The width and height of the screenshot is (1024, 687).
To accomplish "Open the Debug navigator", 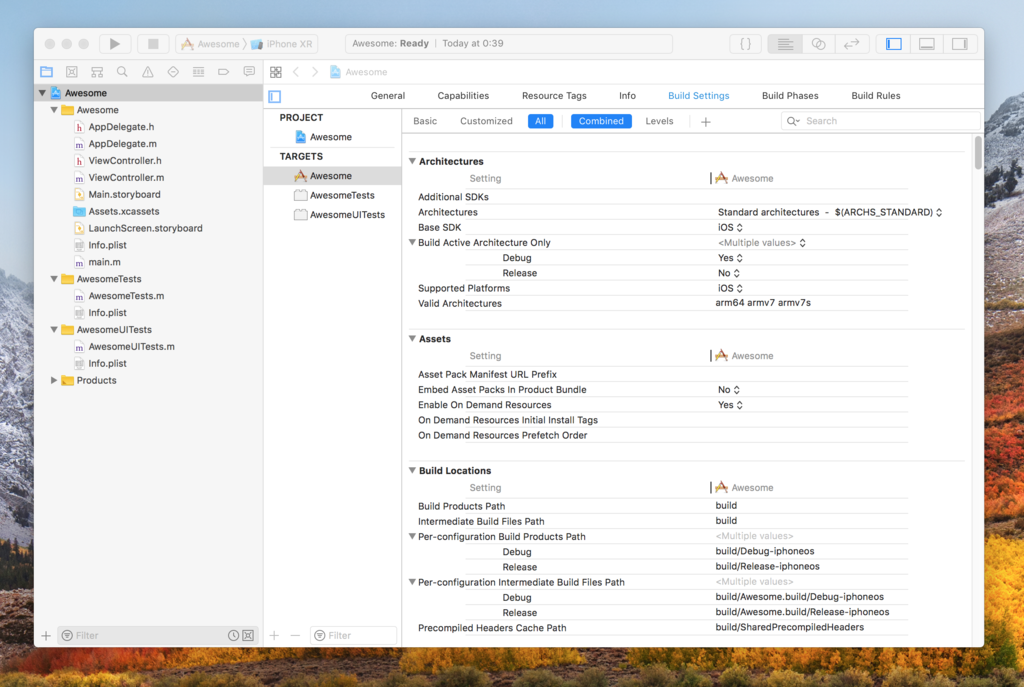I will [198, 72].
